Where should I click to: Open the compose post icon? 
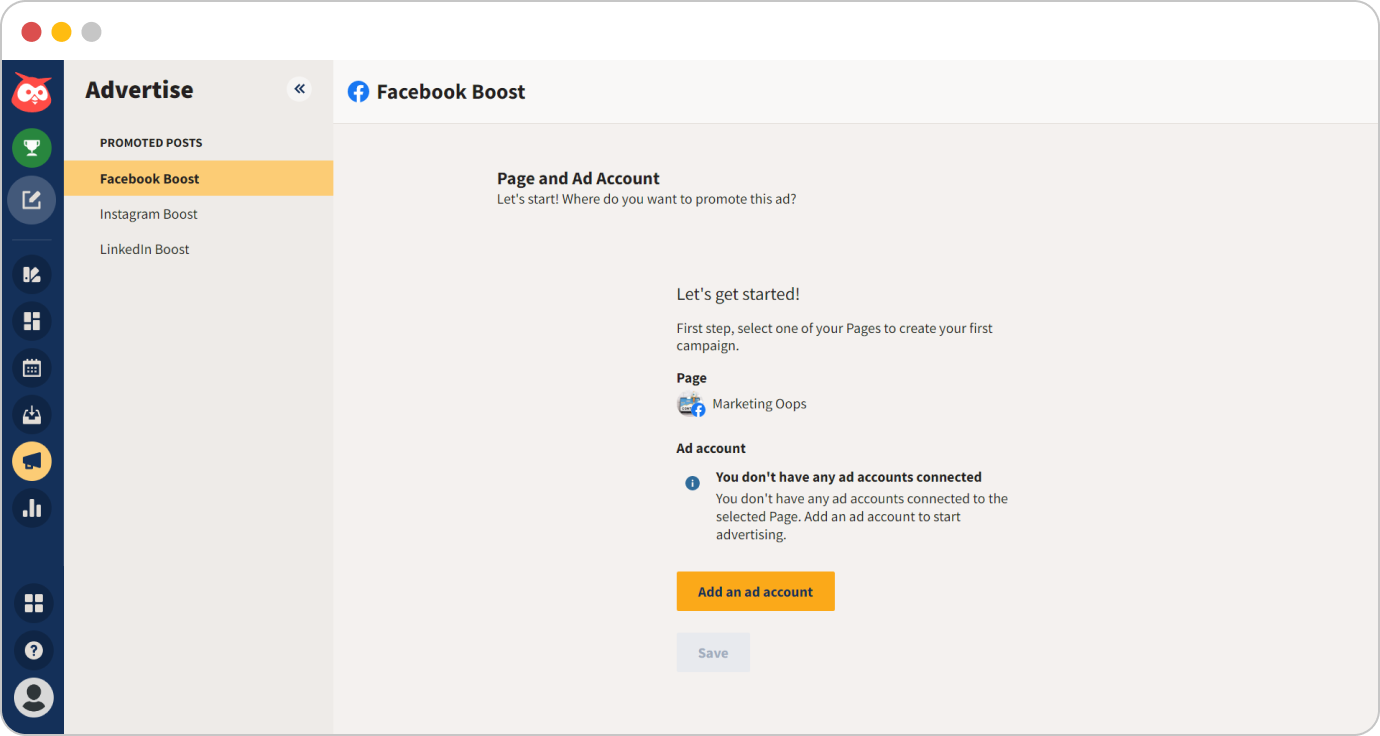(x=32, y=200)
